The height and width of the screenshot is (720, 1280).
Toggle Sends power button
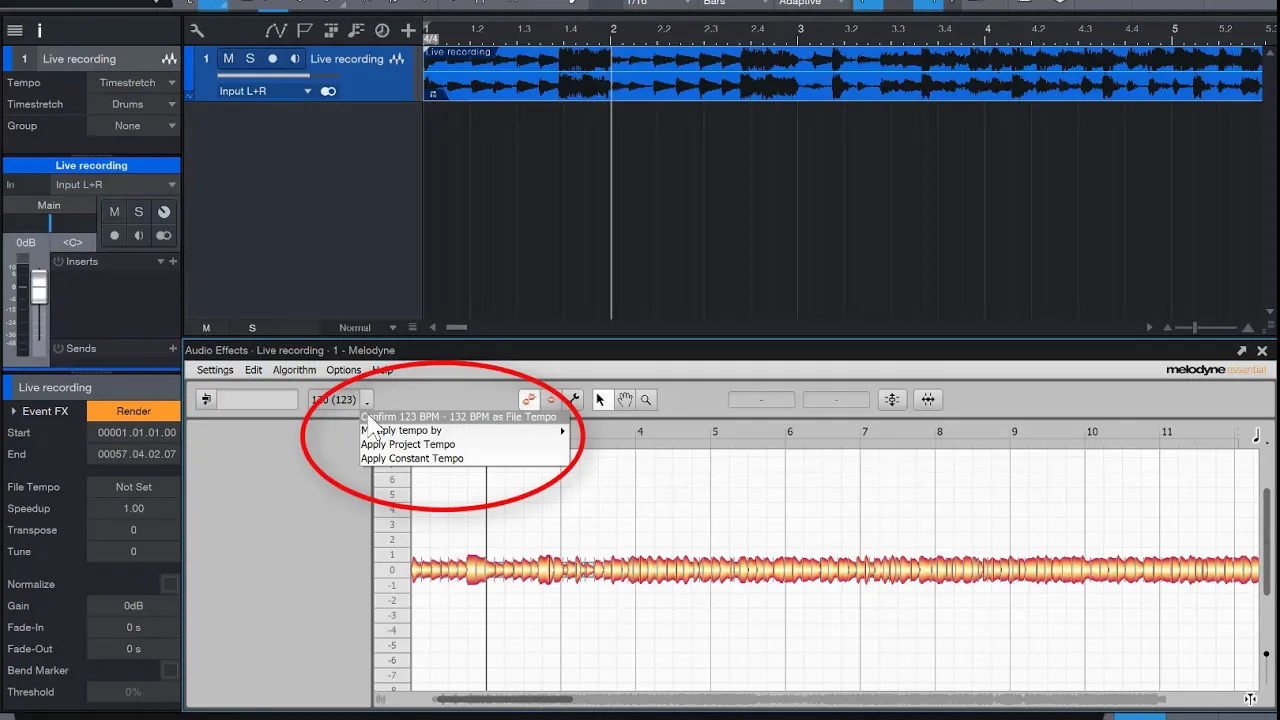[58, 348]
